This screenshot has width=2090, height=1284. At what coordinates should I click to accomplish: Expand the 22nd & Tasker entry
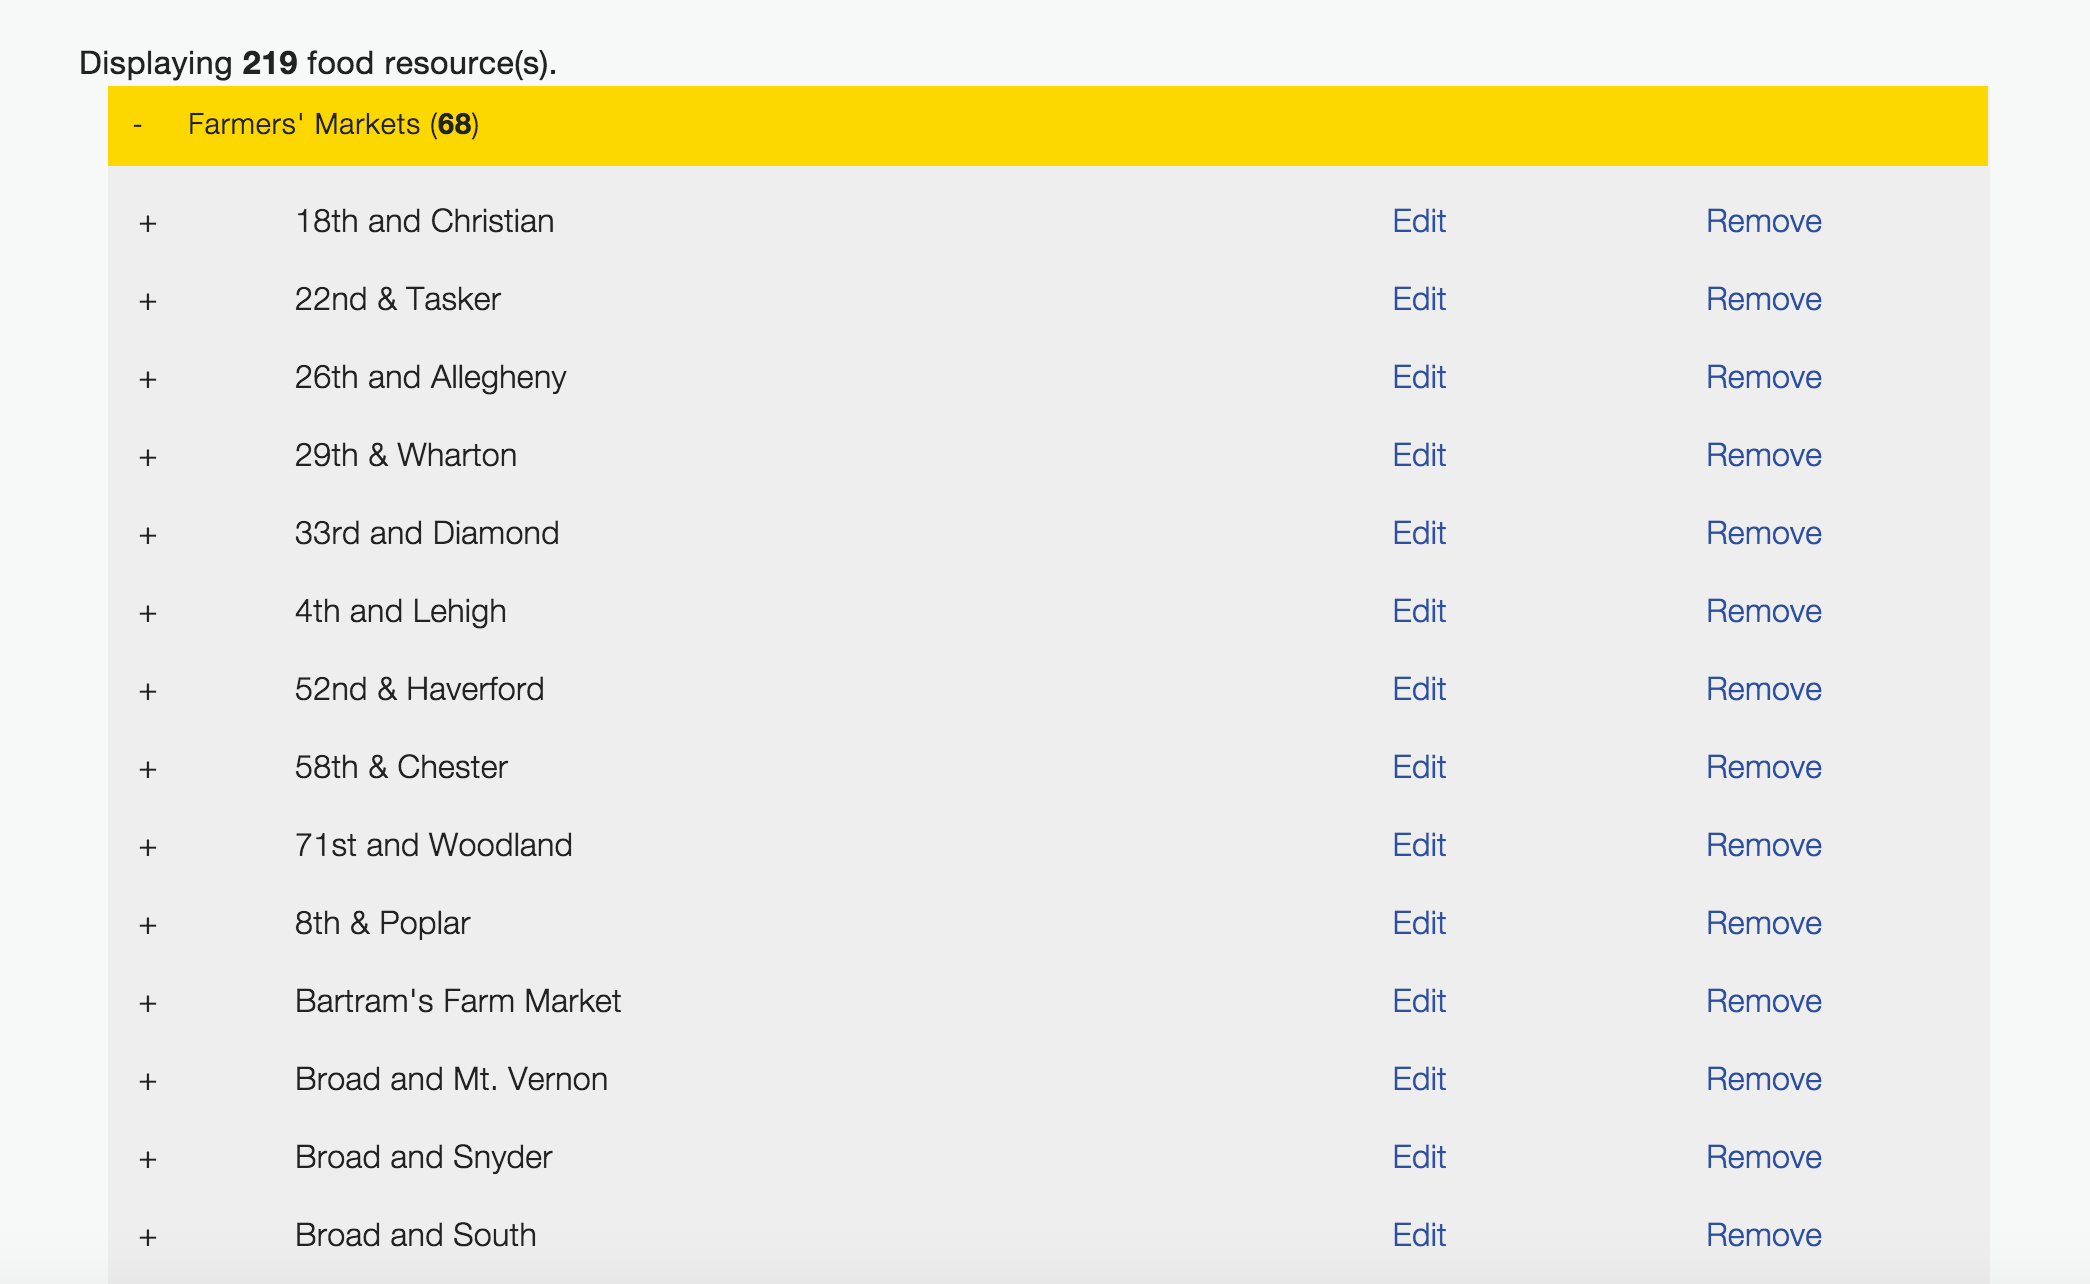point(148,301)
